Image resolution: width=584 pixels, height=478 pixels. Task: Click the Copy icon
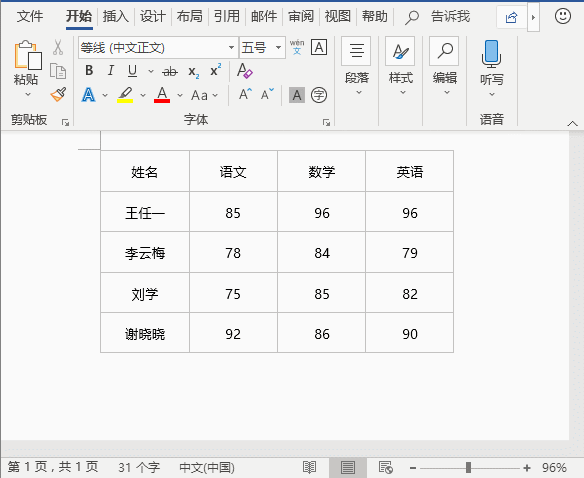pyautogui.click(x=58, y=71)
